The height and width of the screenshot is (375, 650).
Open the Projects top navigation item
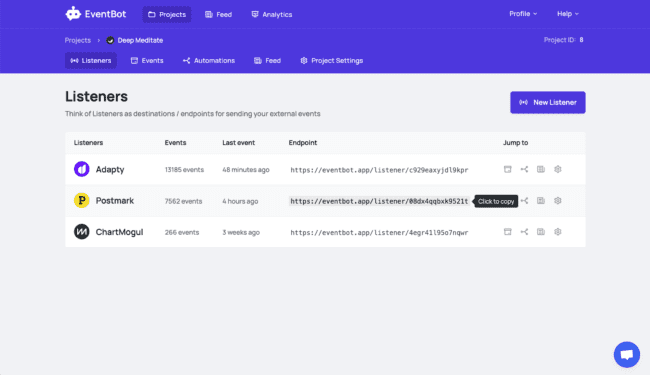pos(167,15)
